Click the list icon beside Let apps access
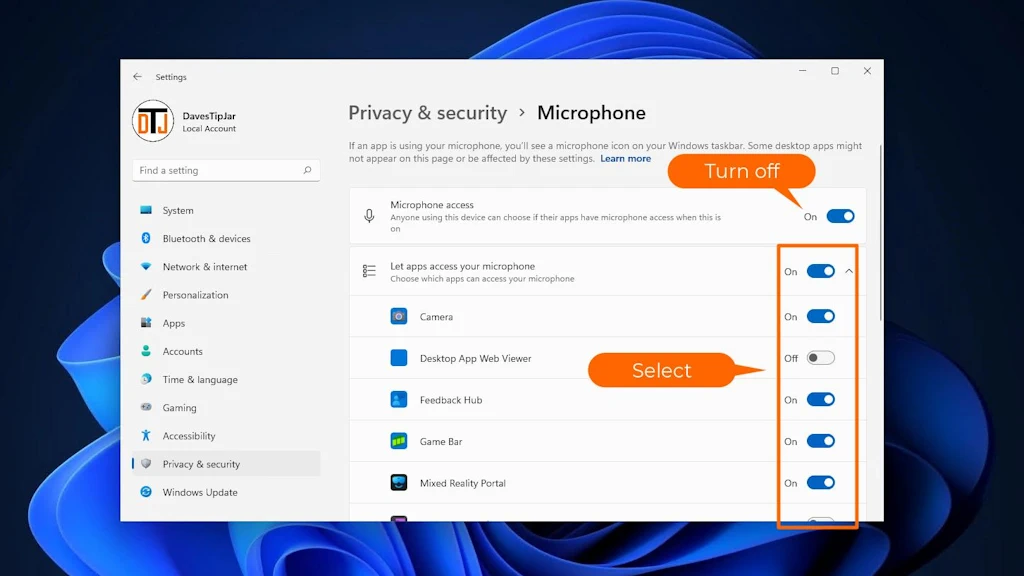 click(369, 271)
